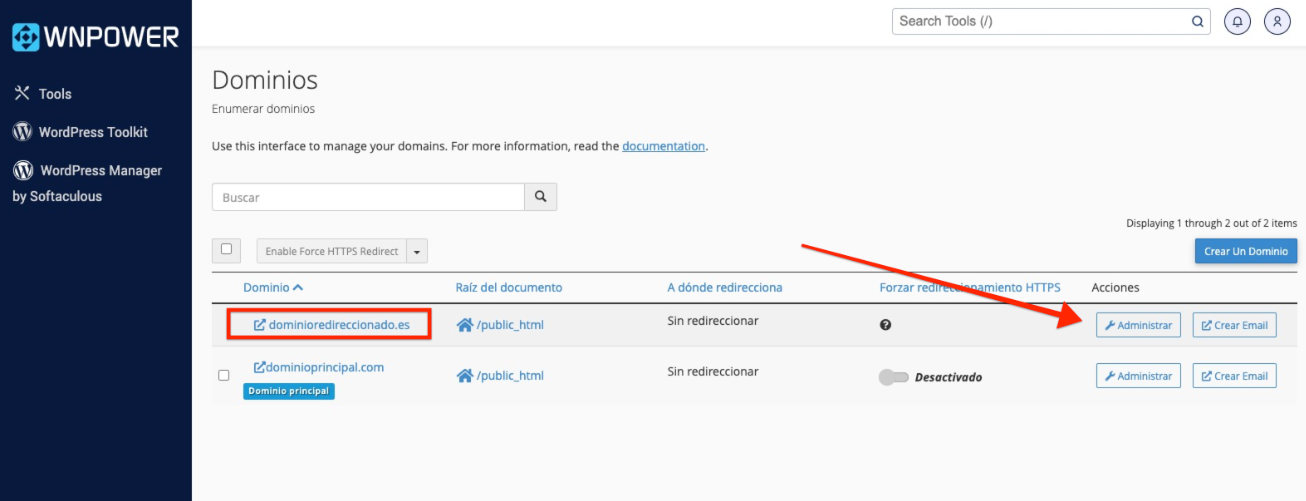The image size is (1306, 501).
Task: Click Enable Force HTTPS Redirect button
Action: [331, 251]
